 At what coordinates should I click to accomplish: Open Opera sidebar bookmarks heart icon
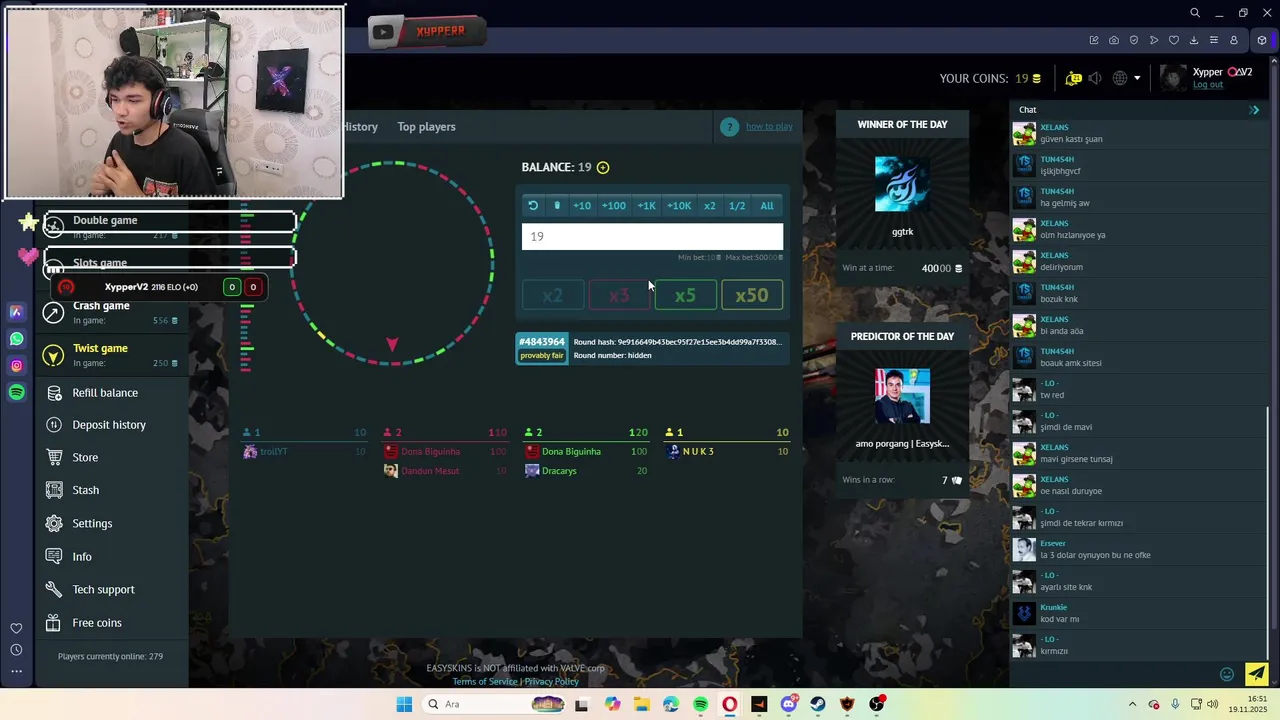(16, 628)
